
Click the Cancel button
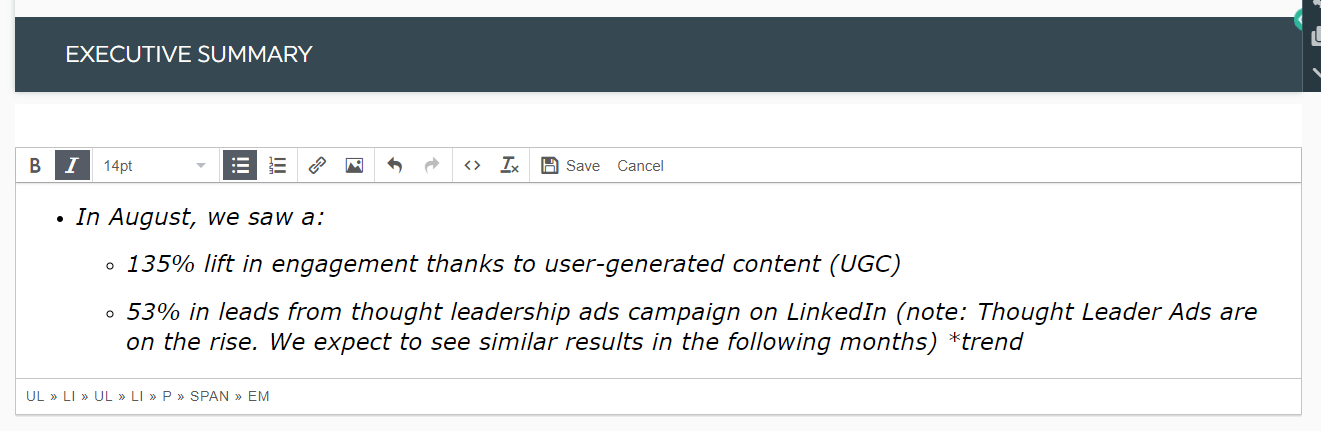point(641,166)
